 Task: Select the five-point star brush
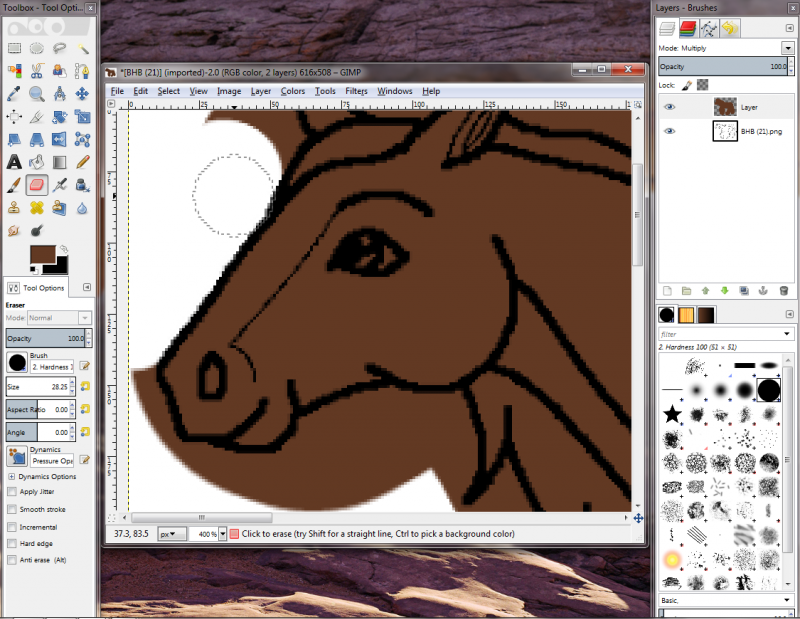pyautogui.click(x=672, y=414)
